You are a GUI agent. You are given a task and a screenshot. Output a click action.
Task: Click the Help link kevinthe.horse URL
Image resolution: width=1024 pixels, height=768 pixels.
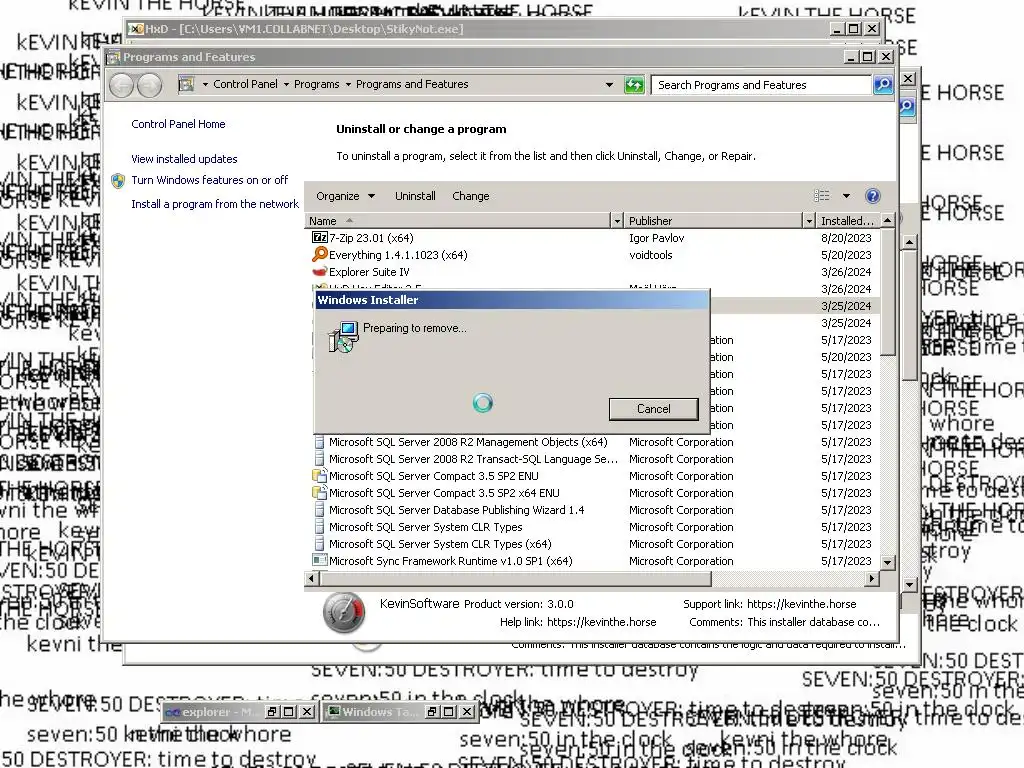click(601, 622)
